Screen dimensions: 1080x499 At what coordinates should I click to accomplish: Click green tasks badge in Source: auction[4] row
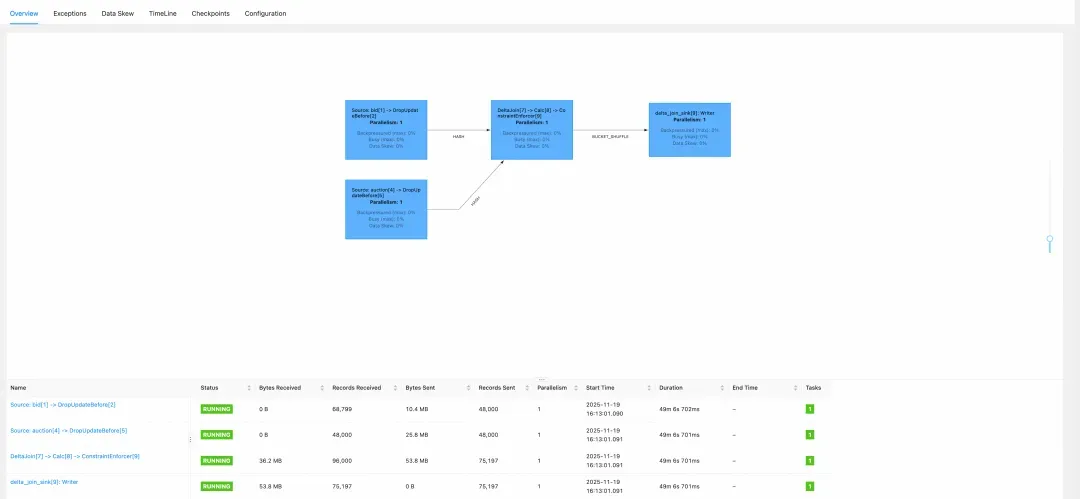tap(810, 435)
